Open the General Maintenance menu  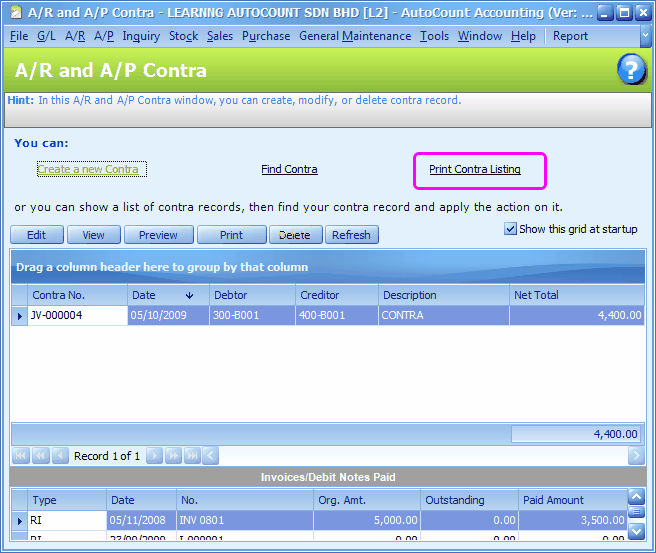(354, 36)
